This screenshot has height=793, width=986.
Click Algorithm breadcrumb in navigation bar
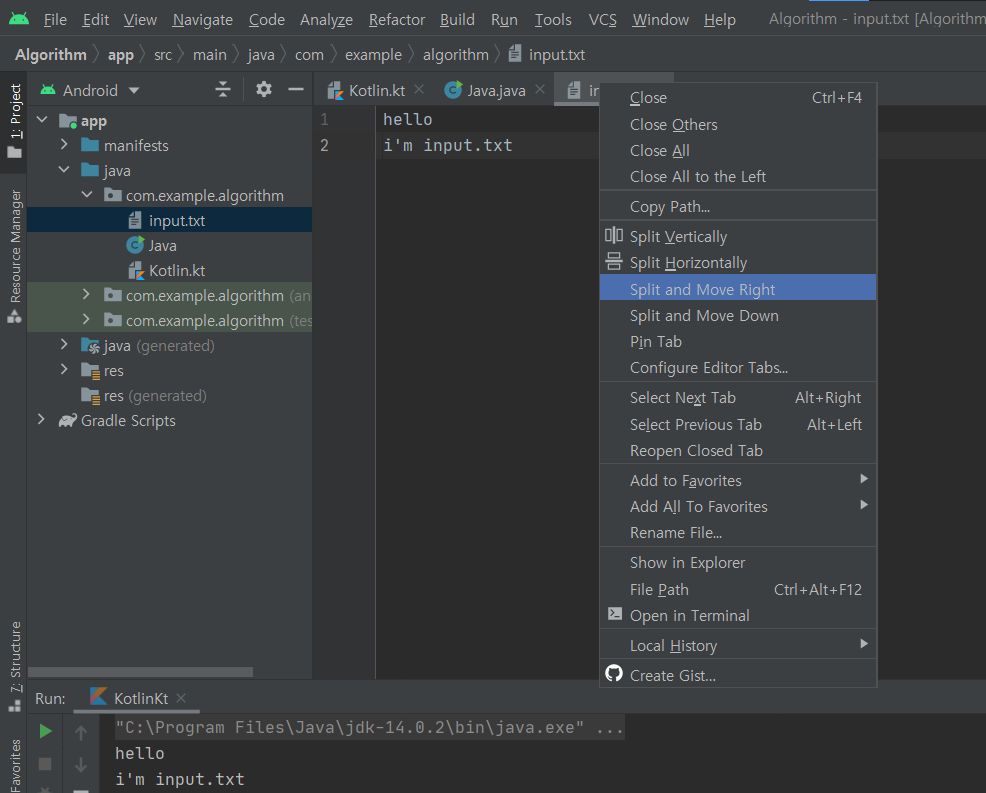[51, 55]
